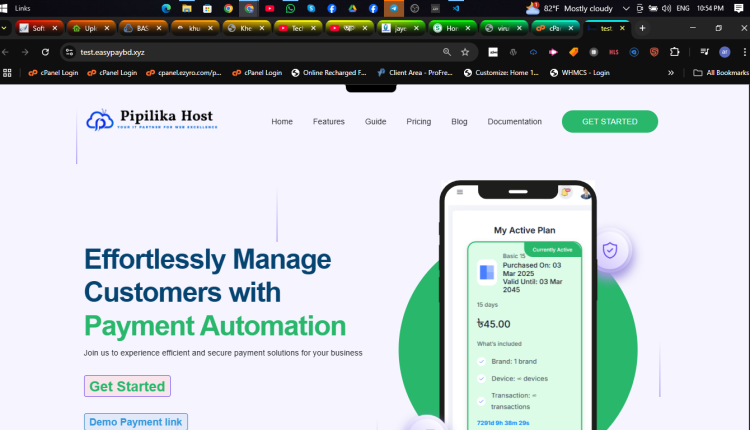Open File Explorer from the taskbar

tap(187, 8)
